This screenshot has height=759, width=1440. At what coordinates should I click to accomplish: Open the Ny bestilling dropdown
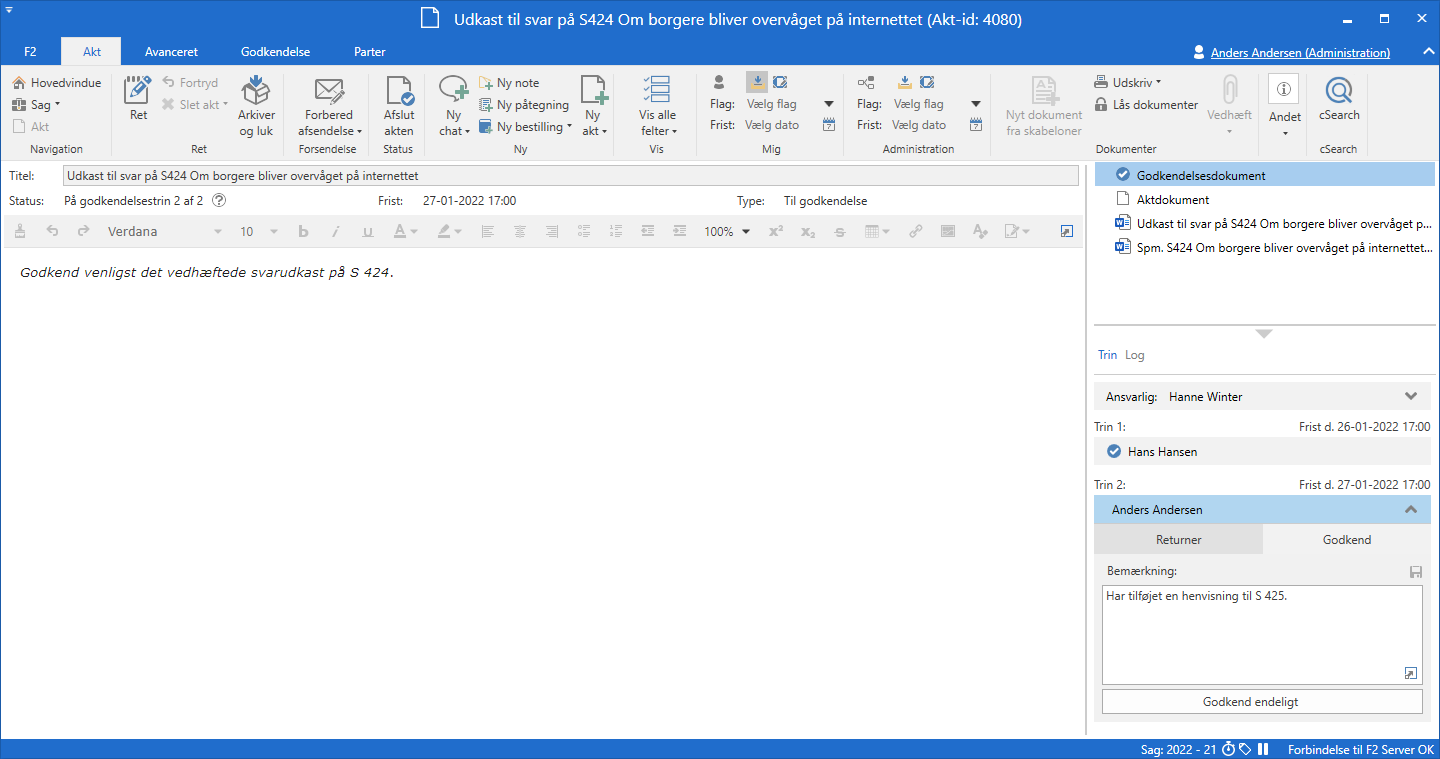(x=525, y=127)
